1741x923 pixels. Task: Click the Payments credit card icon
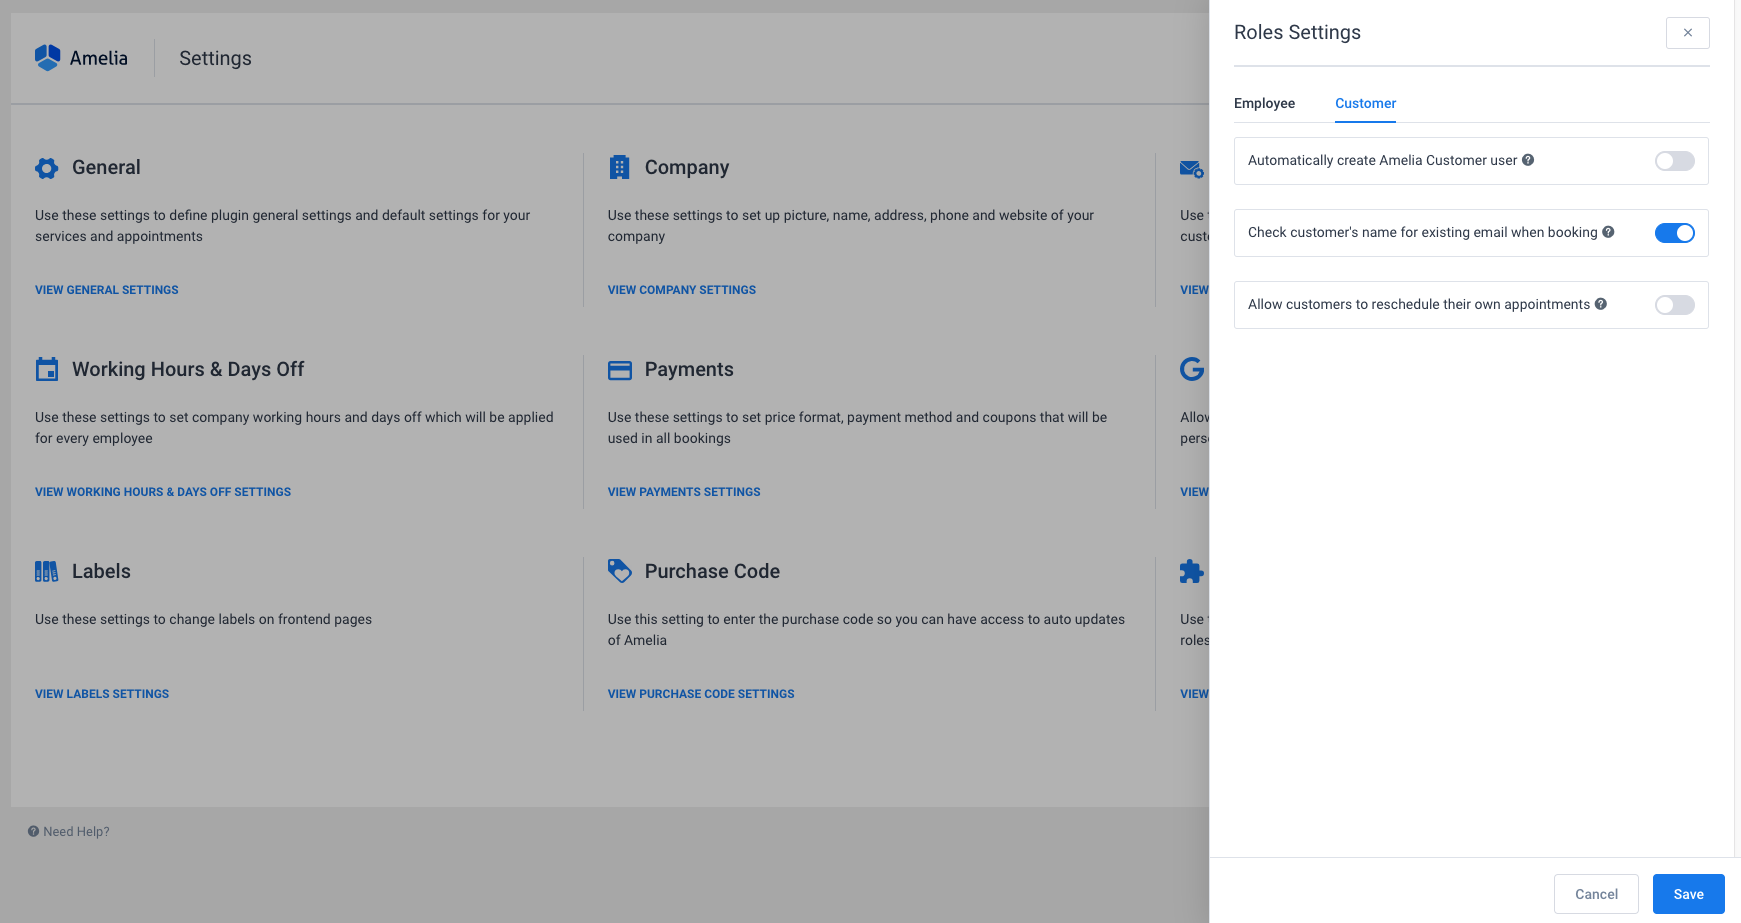(620, 370)
